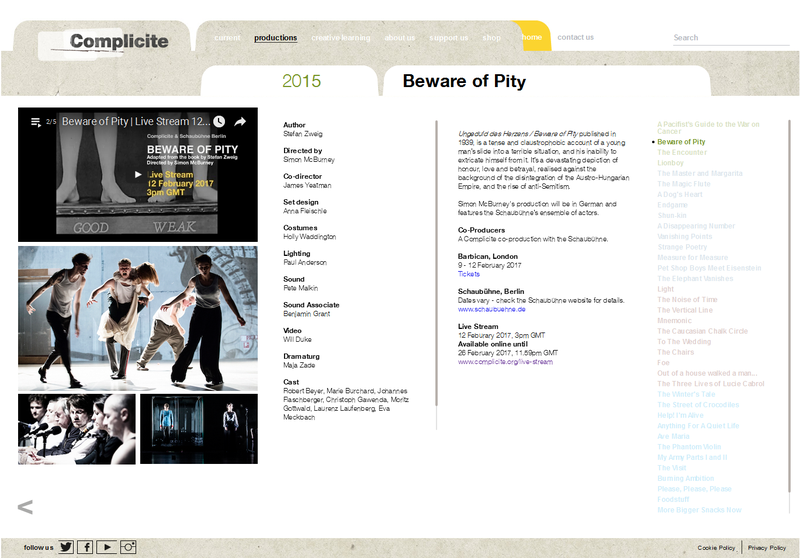Open the about us menu item

pyautogui.click(x=399, y=38)
